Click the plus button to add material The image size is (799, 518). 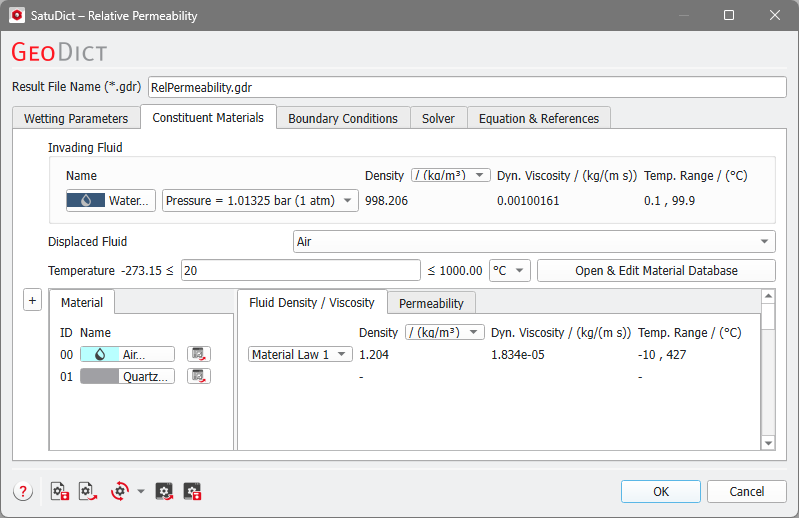pyautogui.click(x=32, y=301)
